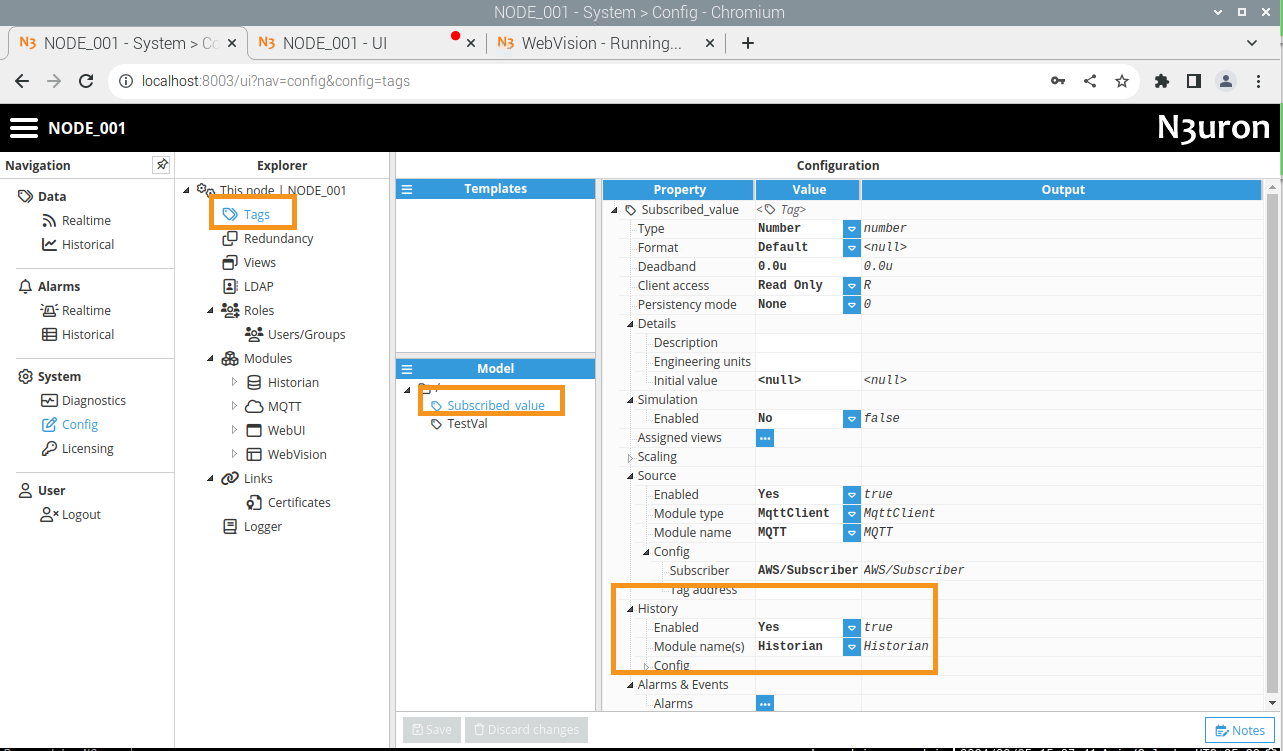Collapse the Links tree node
Image resolution: width=1283 pixels, height=751 pixels.
pos(210,479)
